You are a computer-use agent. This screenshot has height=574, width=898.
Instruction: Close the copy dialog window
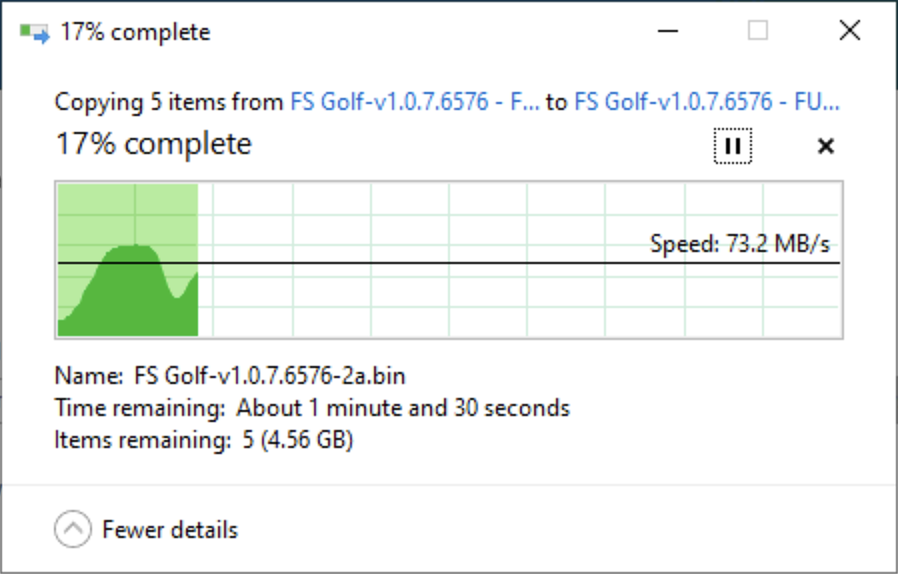click(850, 30)
